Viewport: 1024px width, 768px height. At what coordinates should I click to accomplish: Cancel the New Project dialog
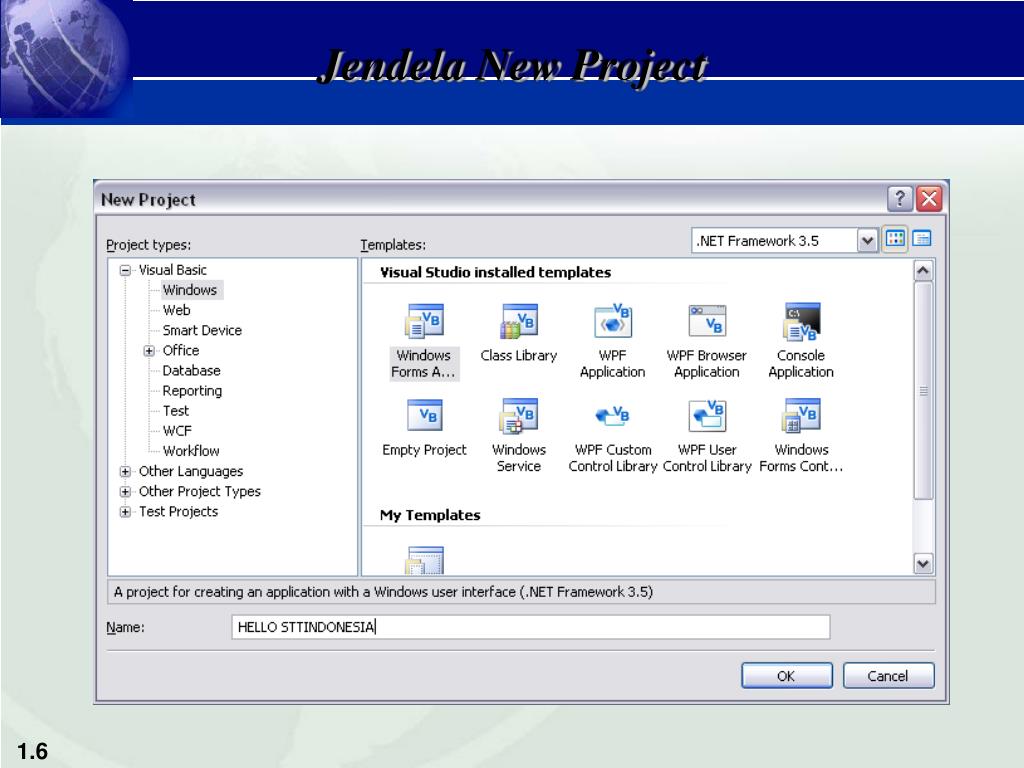[x=888, y=676]
